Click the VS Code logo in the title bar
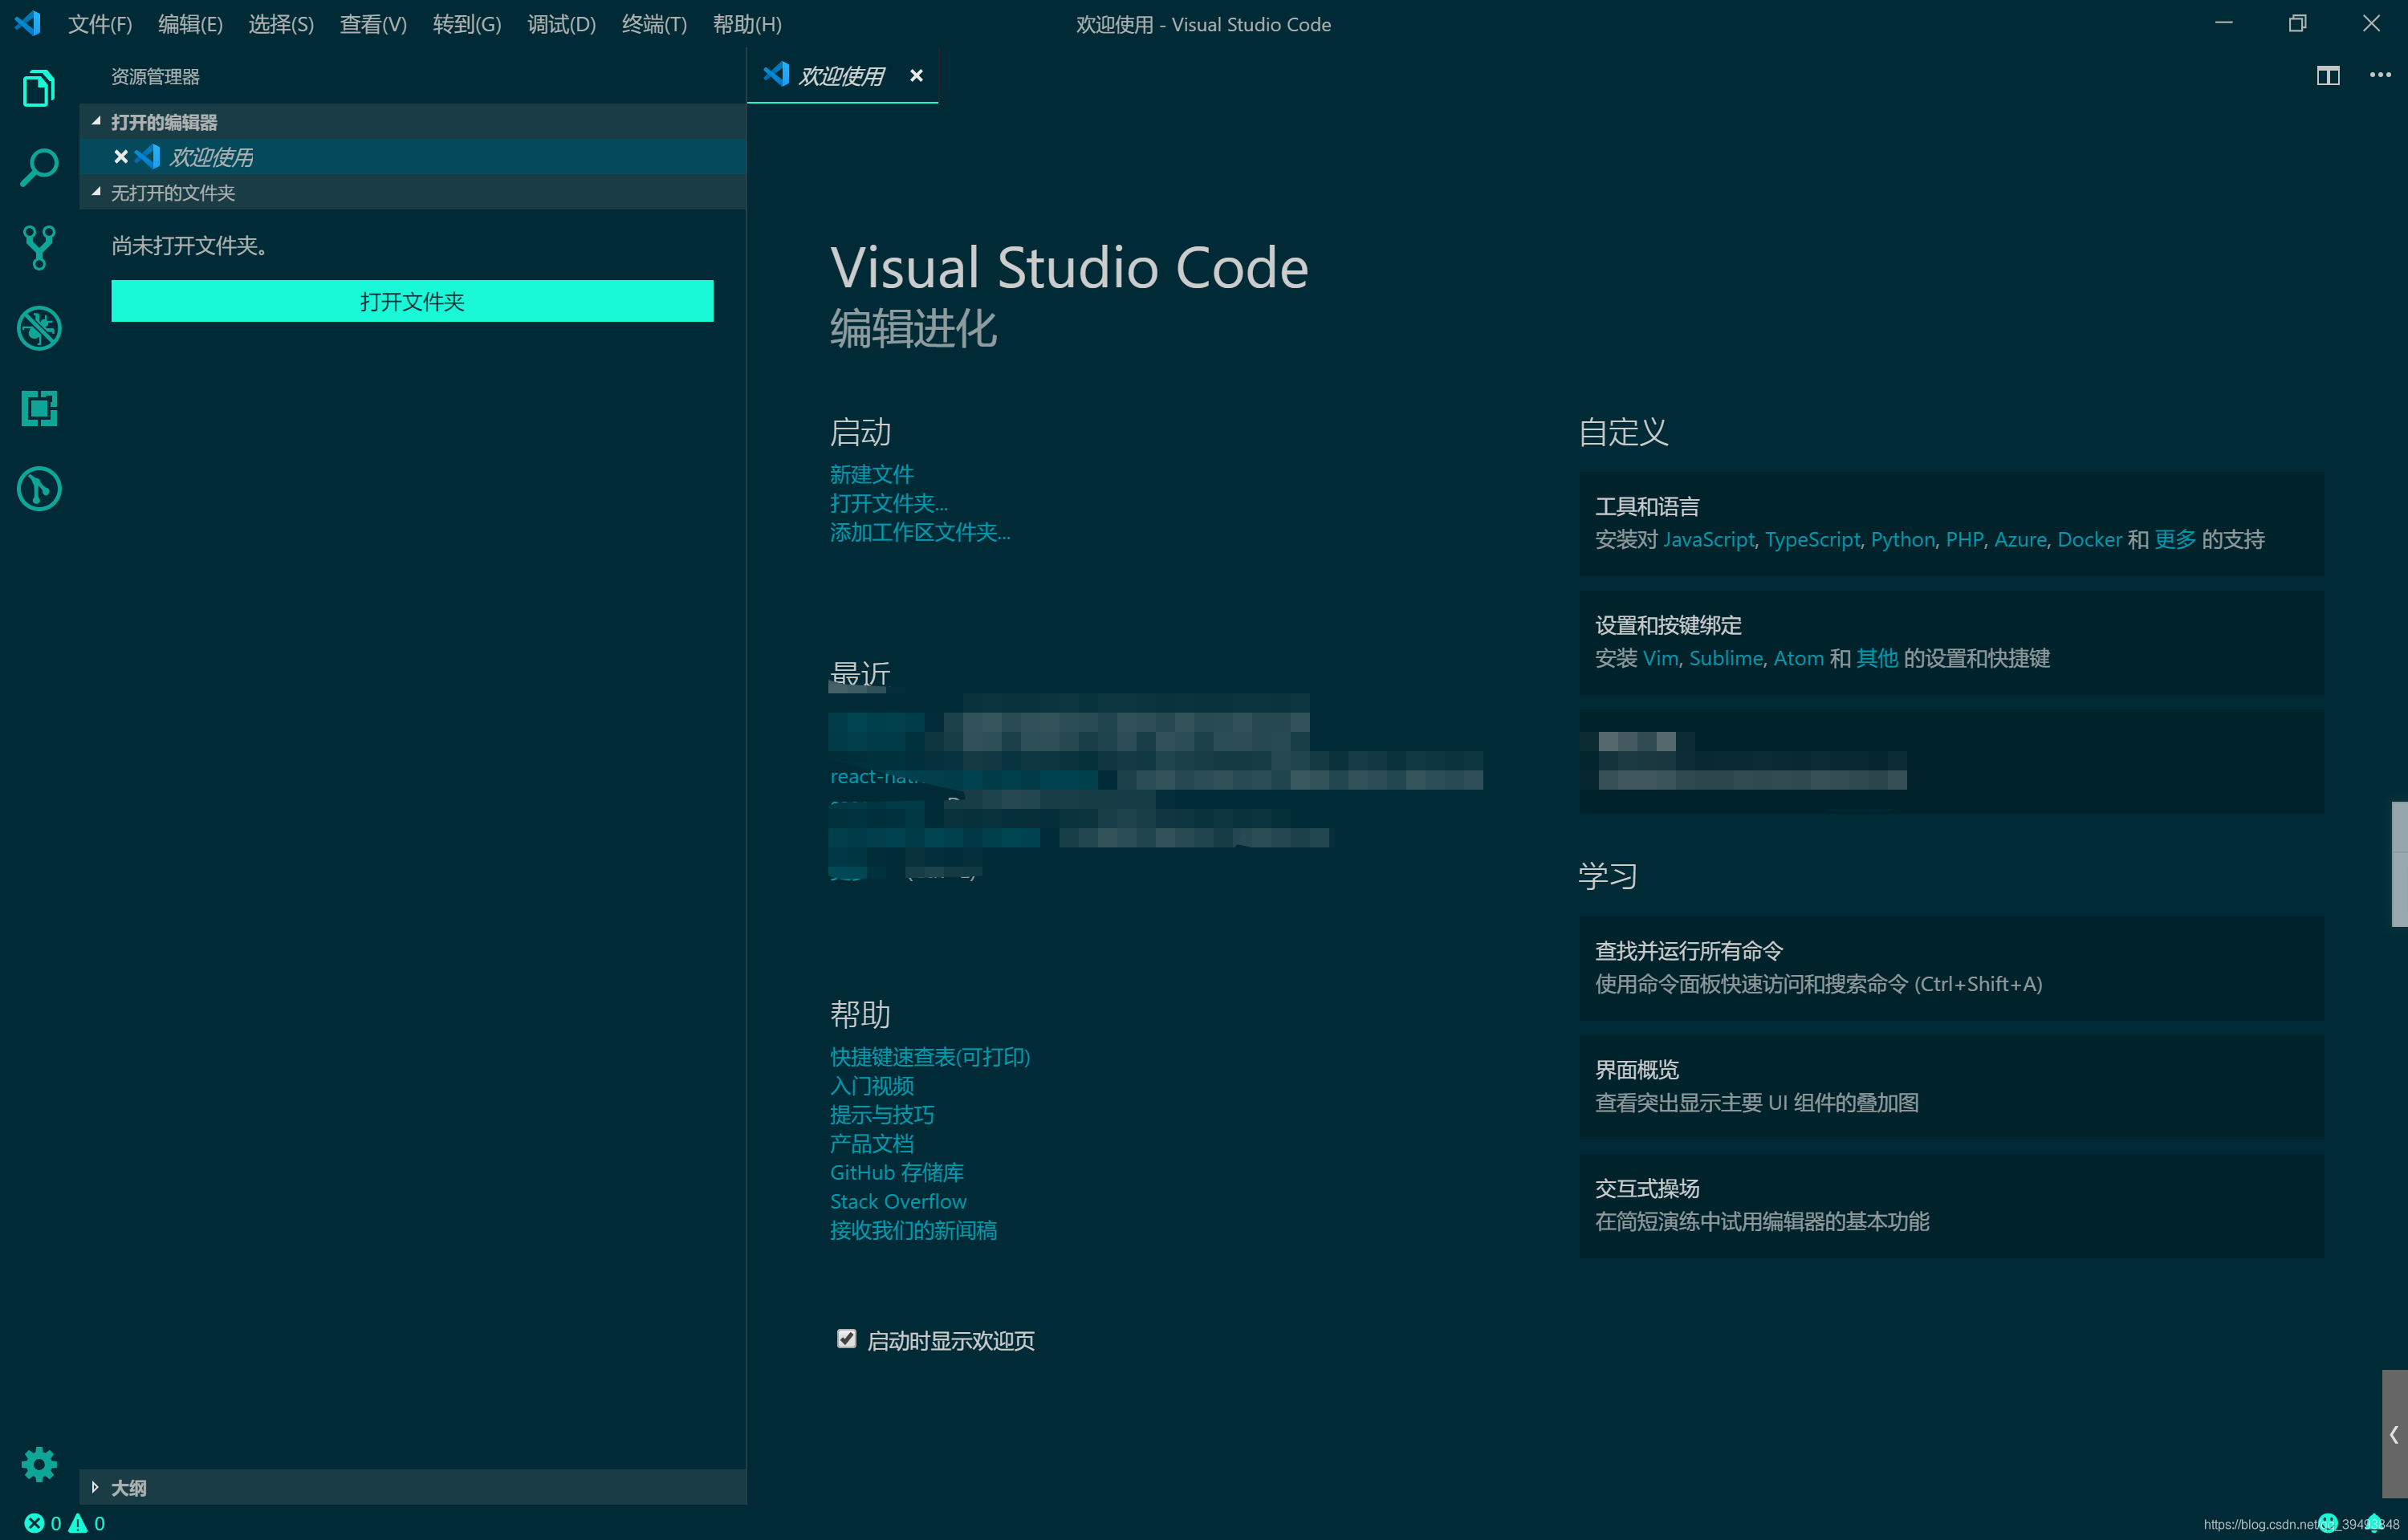Screen dimensions: 2408x1540 27,23
